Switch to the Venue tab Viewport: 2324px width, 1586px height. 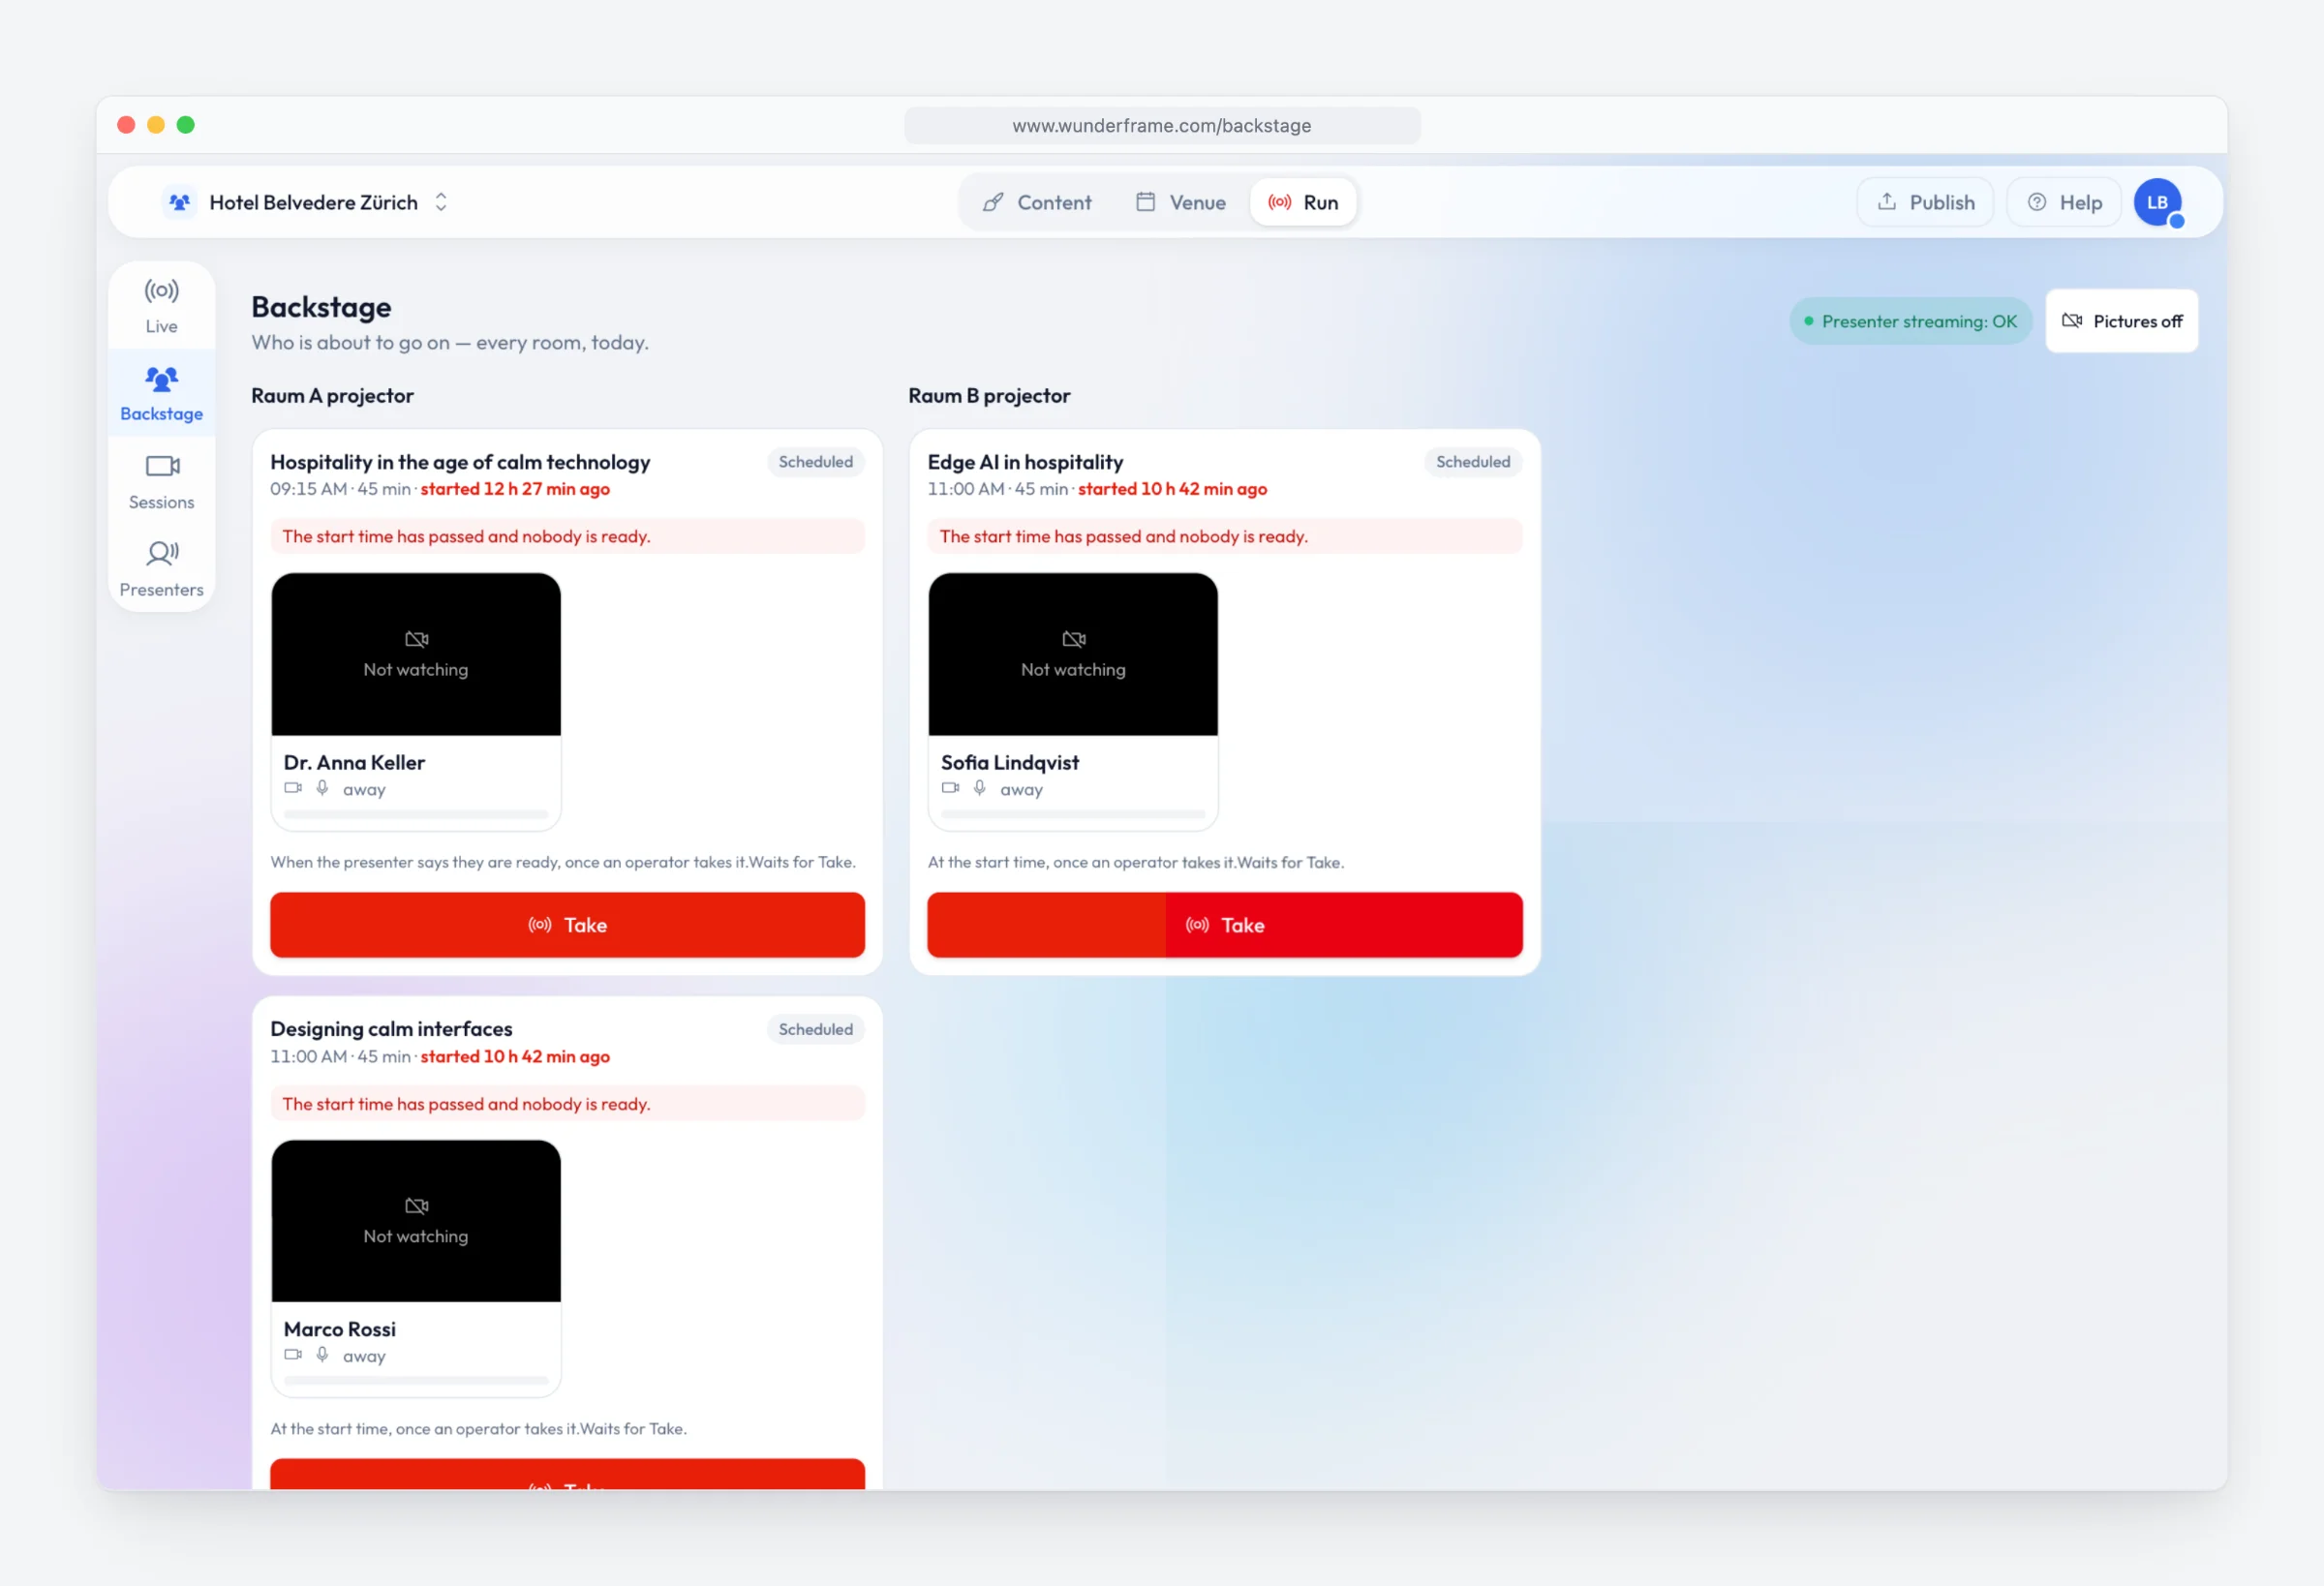[x=1181, y=202]
